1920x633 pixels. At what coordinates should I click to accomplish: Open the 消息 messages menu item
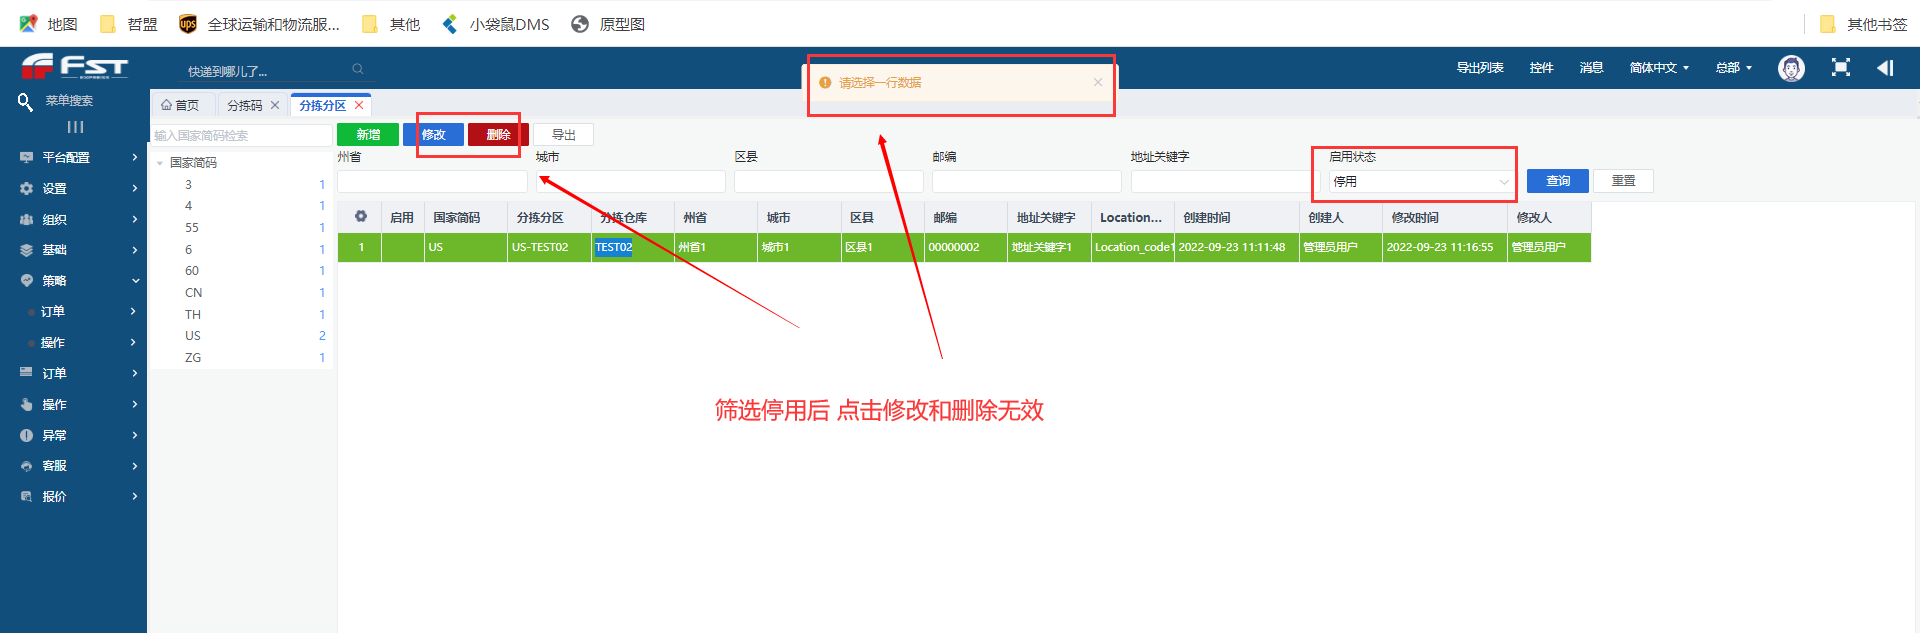1591,68
